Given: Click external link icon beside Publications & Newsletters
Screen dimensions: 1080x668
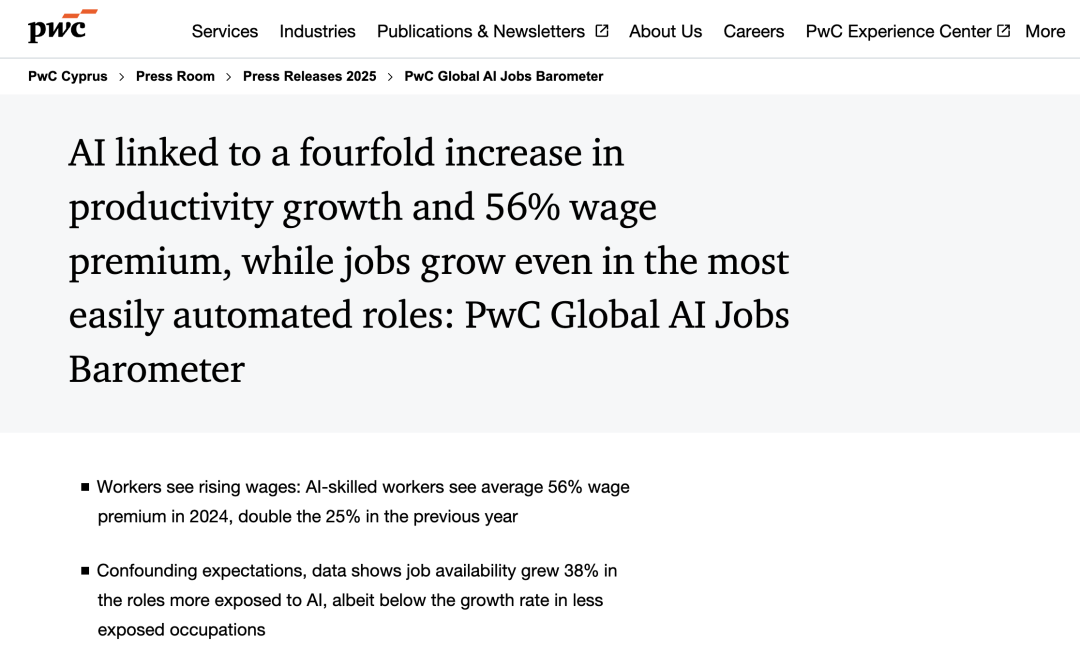Looking at the screenshot, I should coord(602,31).
